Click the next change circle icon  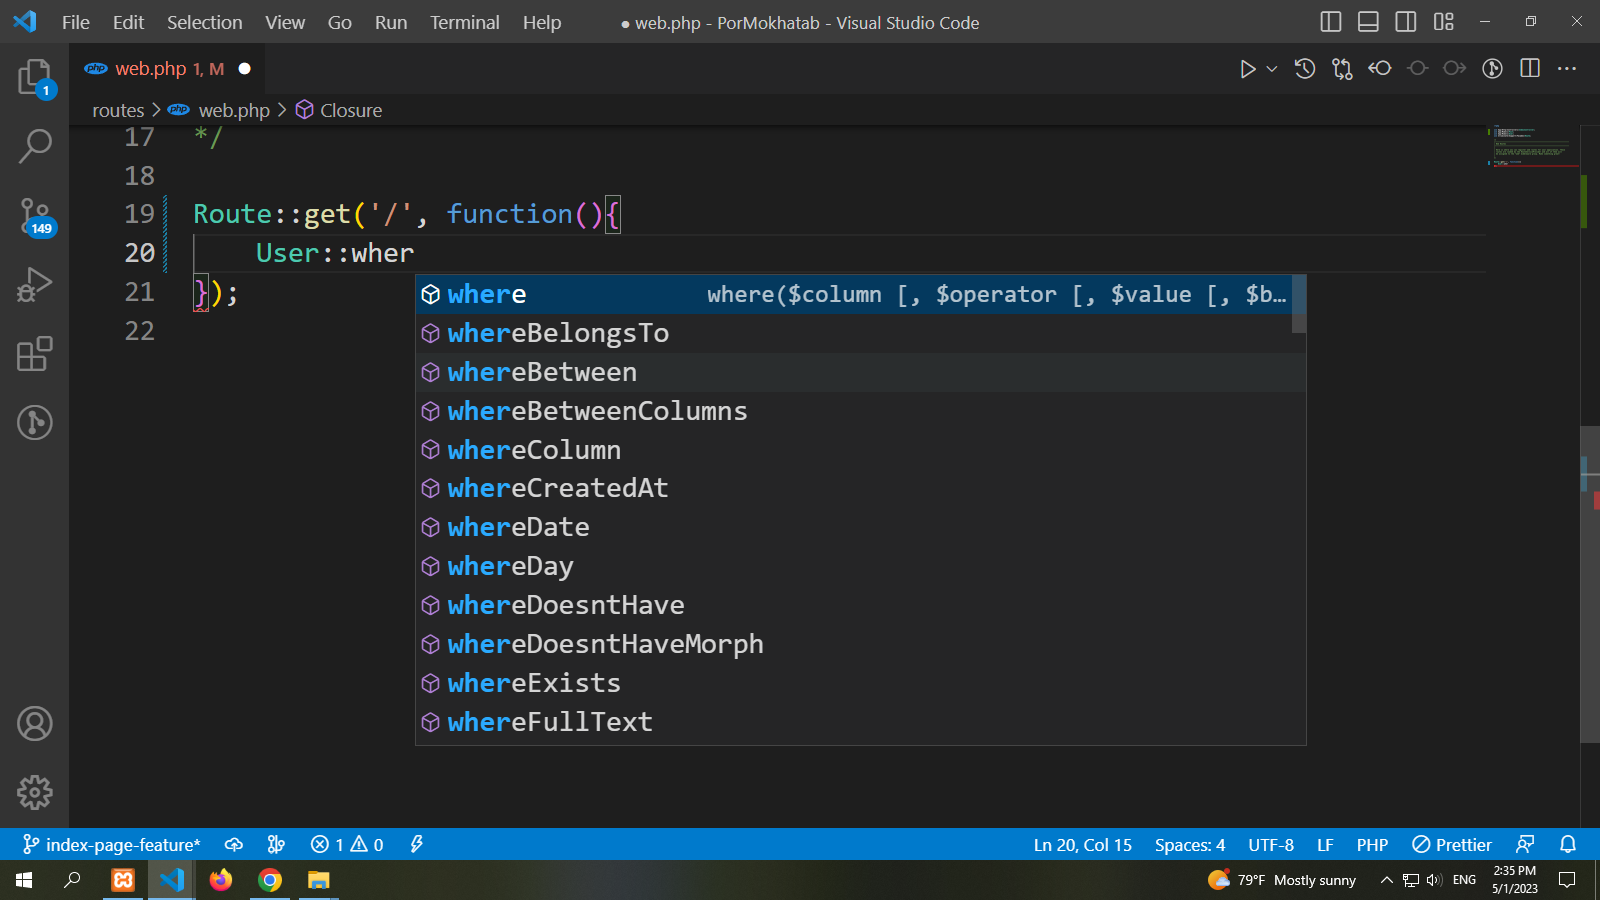coord(1455,69)
